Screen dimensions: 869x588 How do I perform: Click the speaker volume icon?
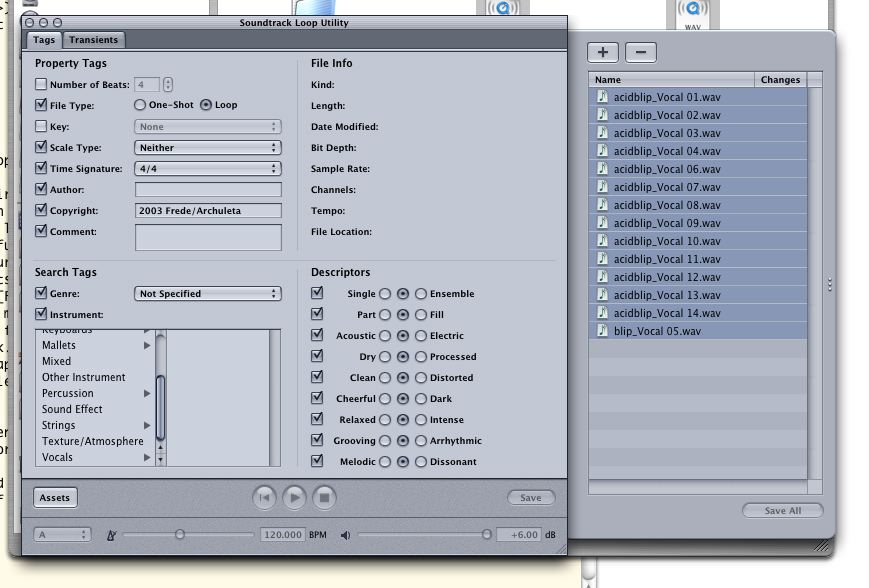tap(345, 535)
